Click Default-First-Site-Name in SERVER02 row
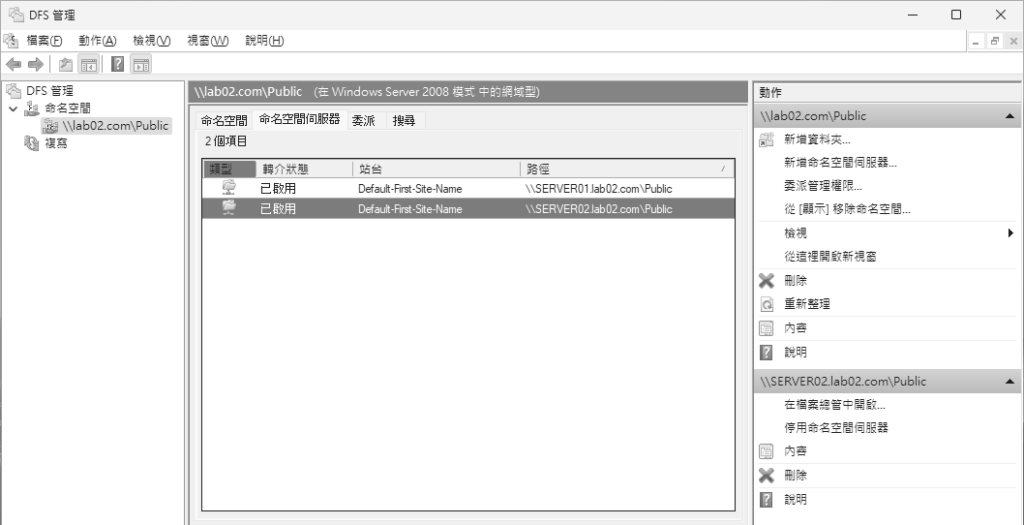The width and height of the screenshot is (1024, 525). point(410,209)
